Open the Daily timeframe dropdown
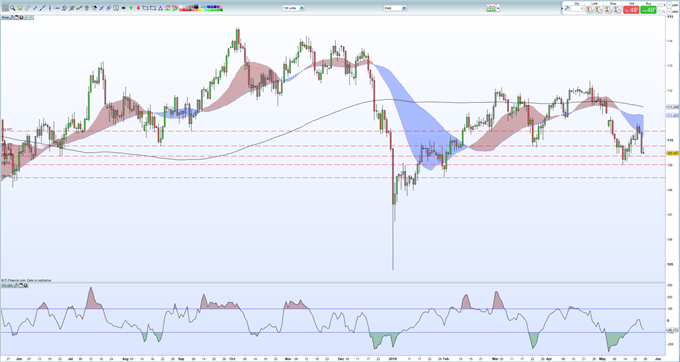The height and width of the screenshot is (362, 680). click(395, 8)
